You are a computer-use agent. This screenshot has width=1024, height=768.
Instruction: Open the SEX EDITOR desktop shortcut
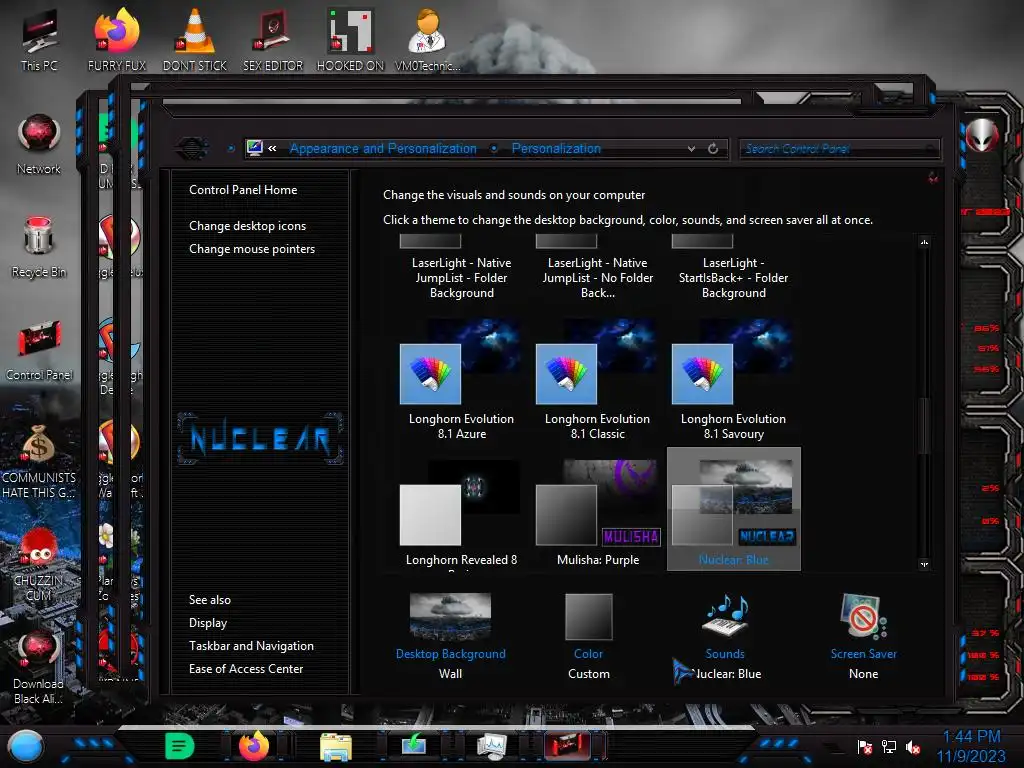pyautogui.click(x=273, y=40)
